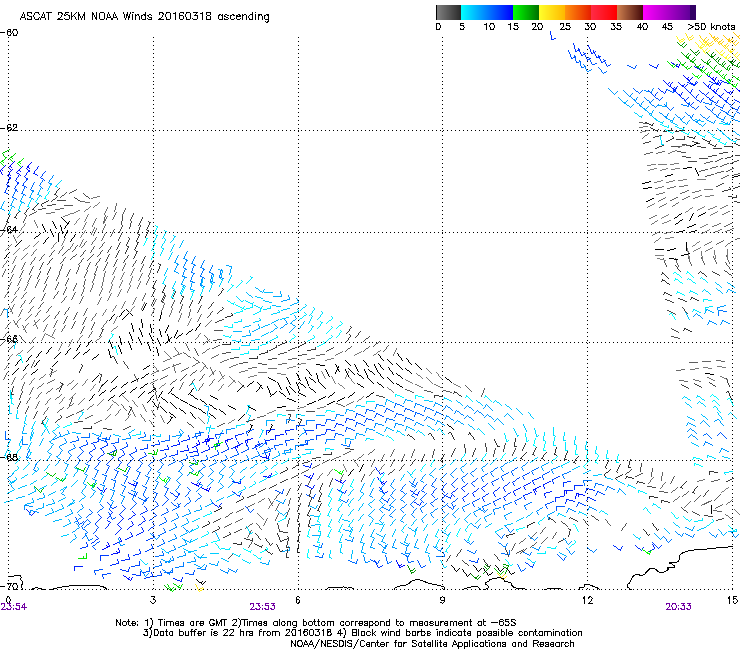Select the '35' color scale label
Image resolution: width=740 pixels, height=650 pixels.
[615, 27]
